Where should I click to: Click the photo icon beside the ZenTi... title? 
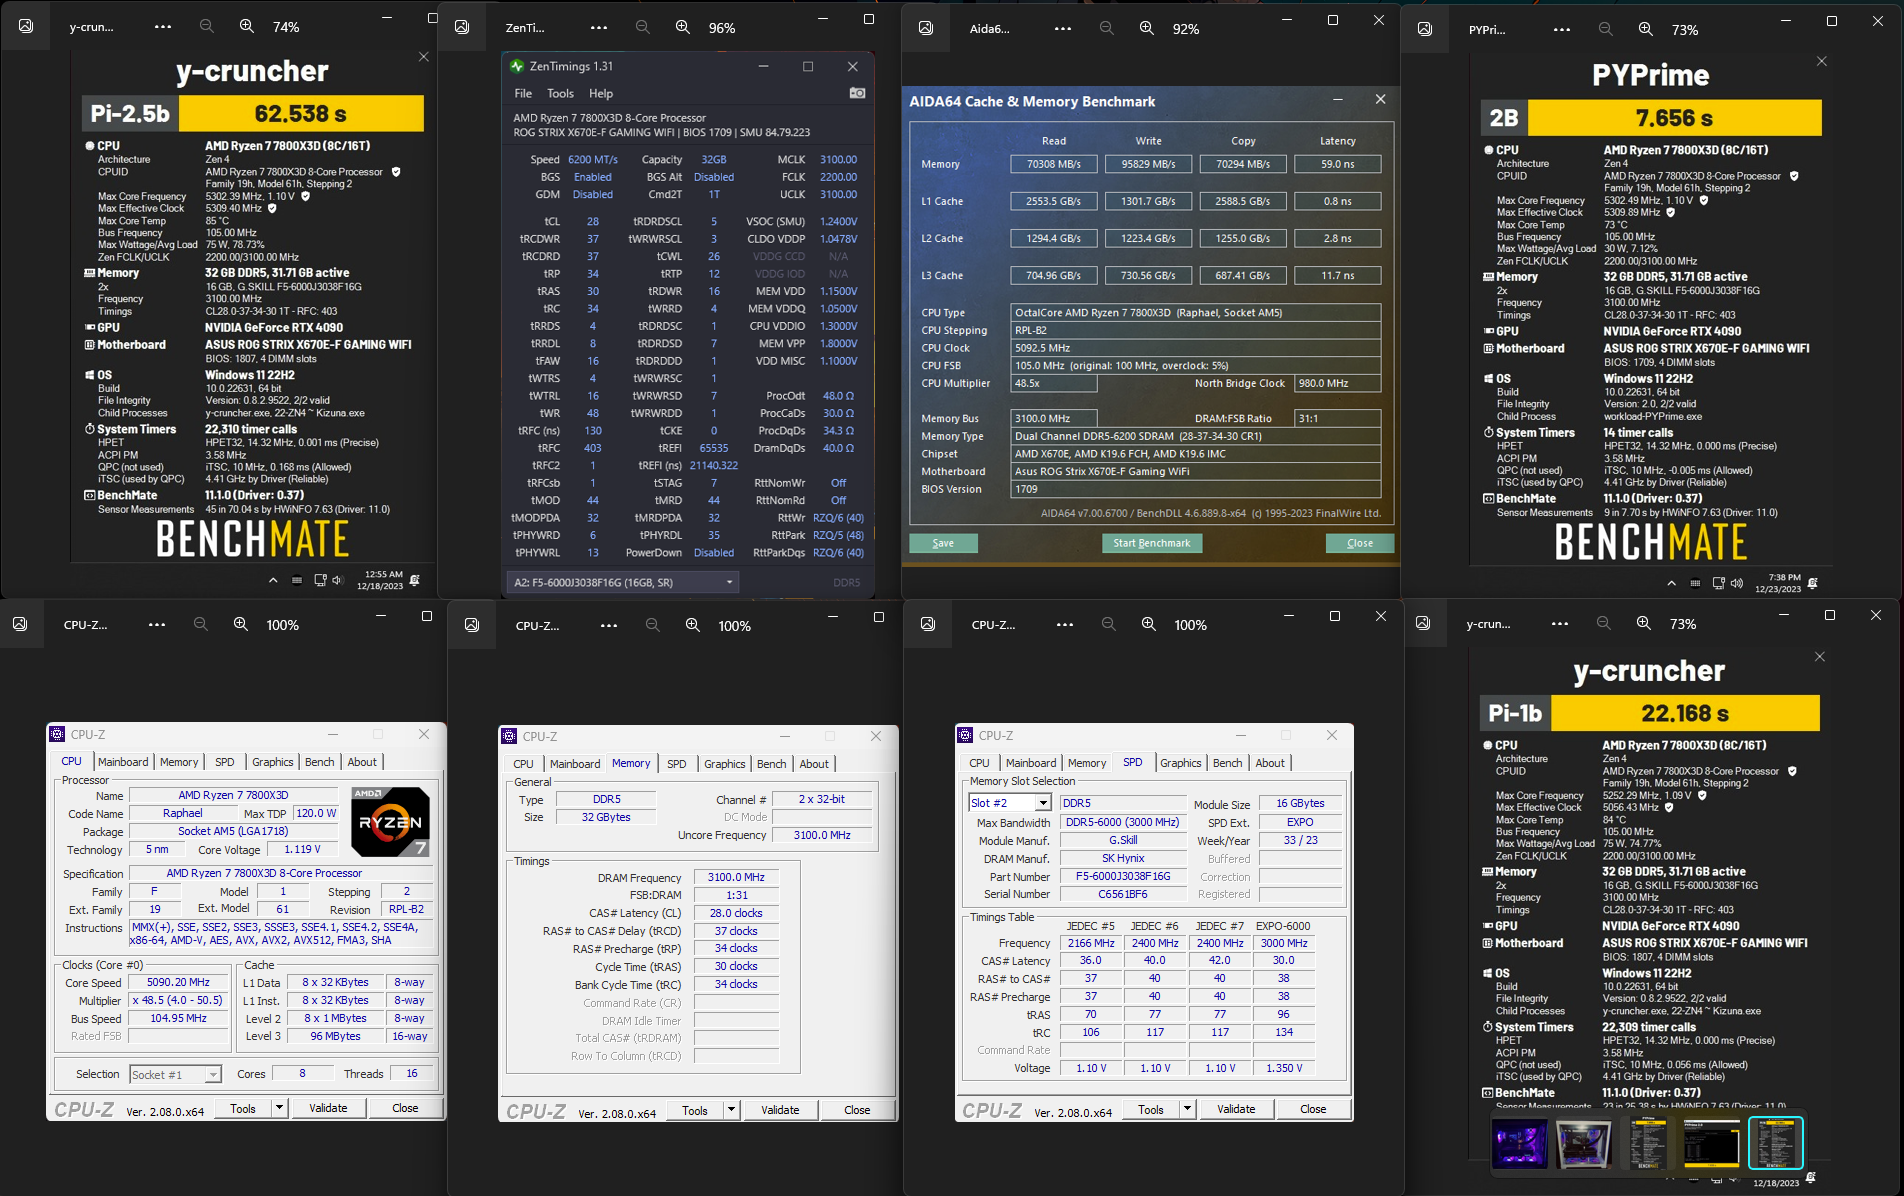click(462, 27)
